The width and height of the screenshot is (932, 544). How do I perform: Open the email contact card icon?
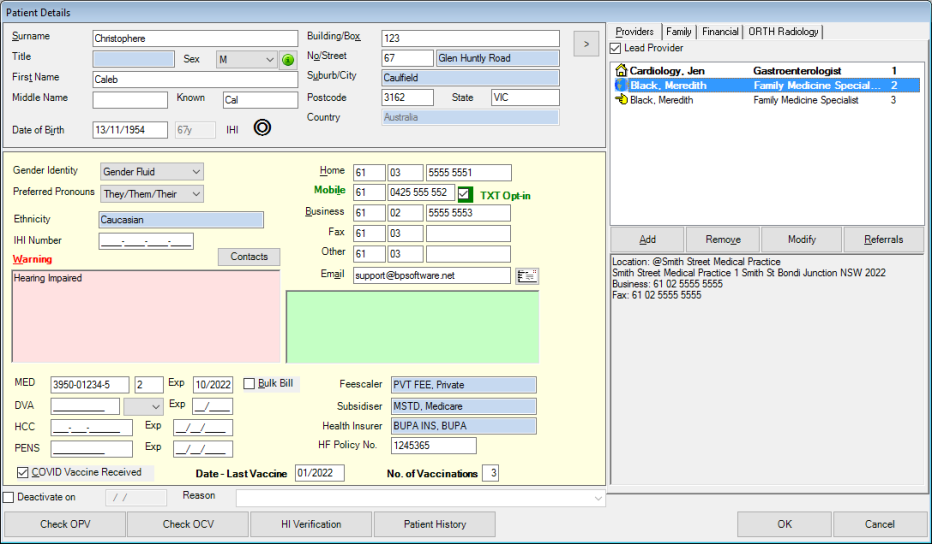(x=527, y=276)
